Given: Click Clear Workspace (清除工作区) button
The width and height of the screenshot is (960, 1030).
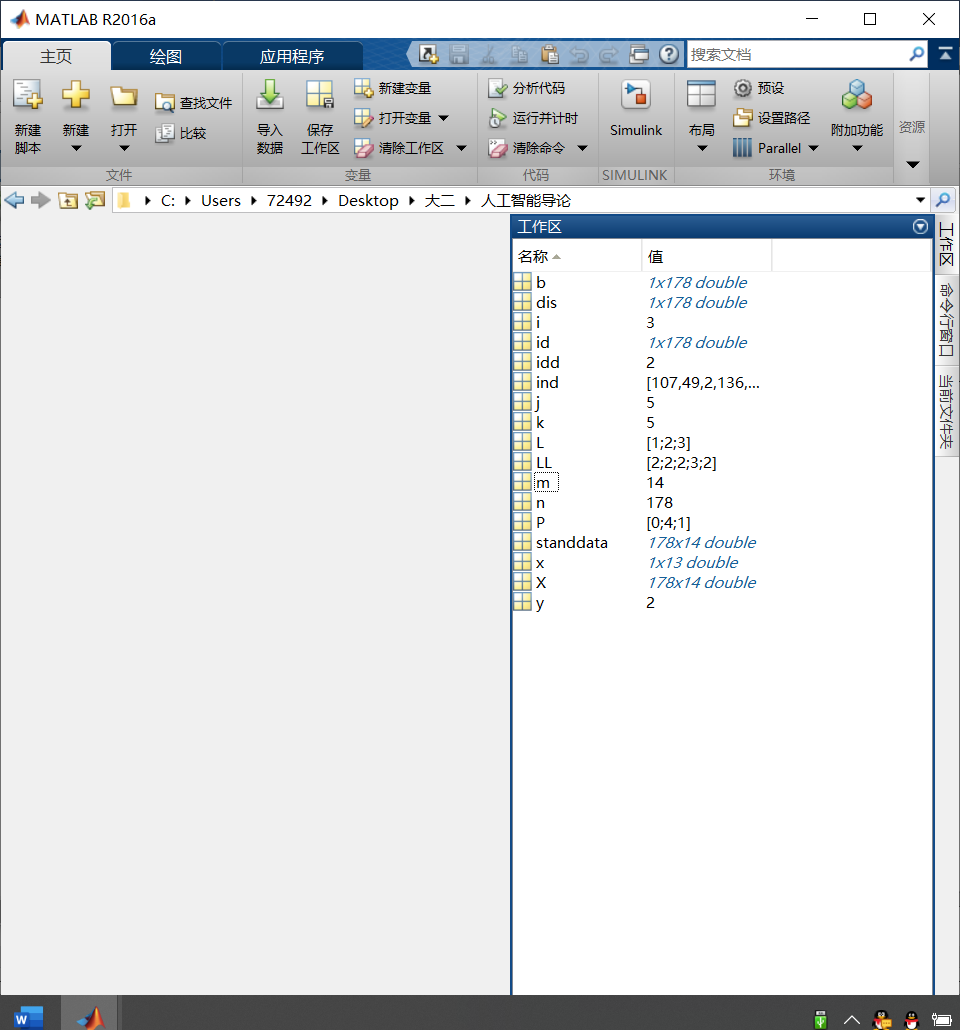Looking at the screenshot, I should 400,148.
